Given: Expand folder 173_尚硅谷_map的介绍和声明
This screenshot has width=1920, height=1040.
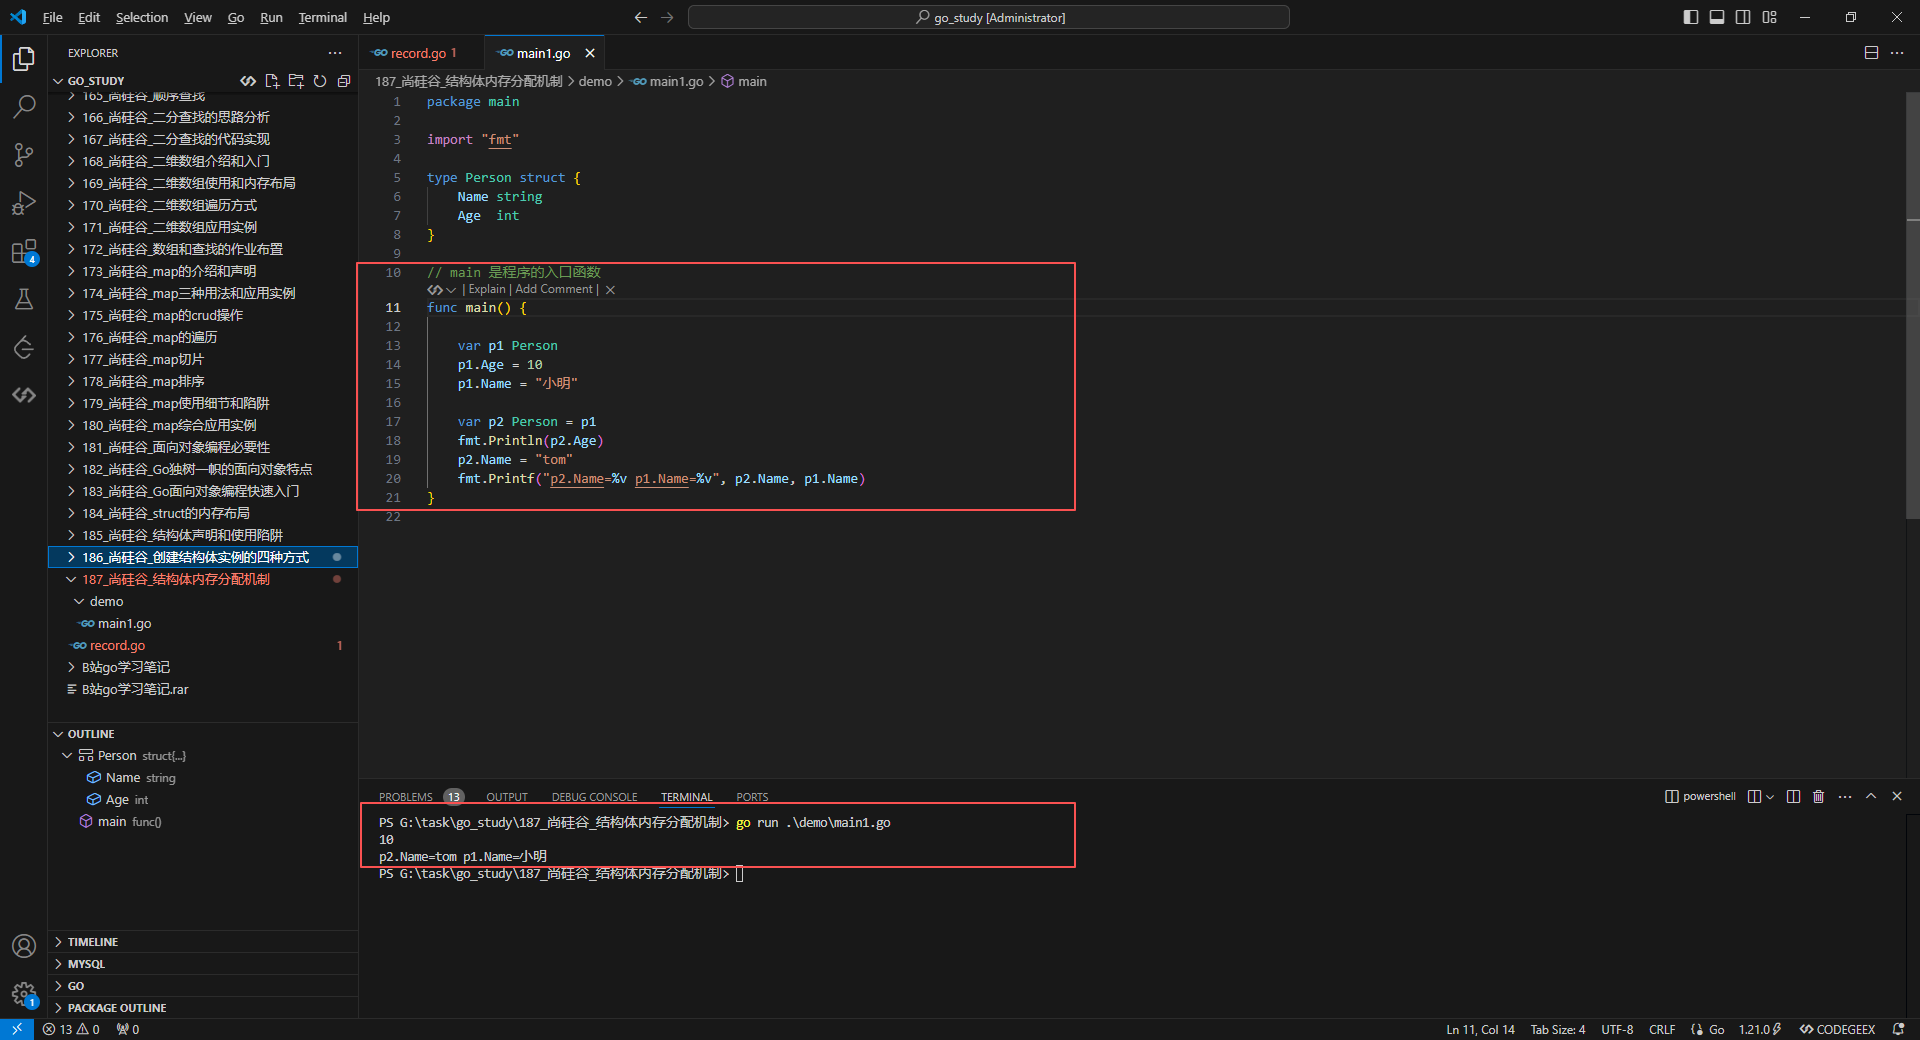Looking at the screenshot, I should point(203,271).
